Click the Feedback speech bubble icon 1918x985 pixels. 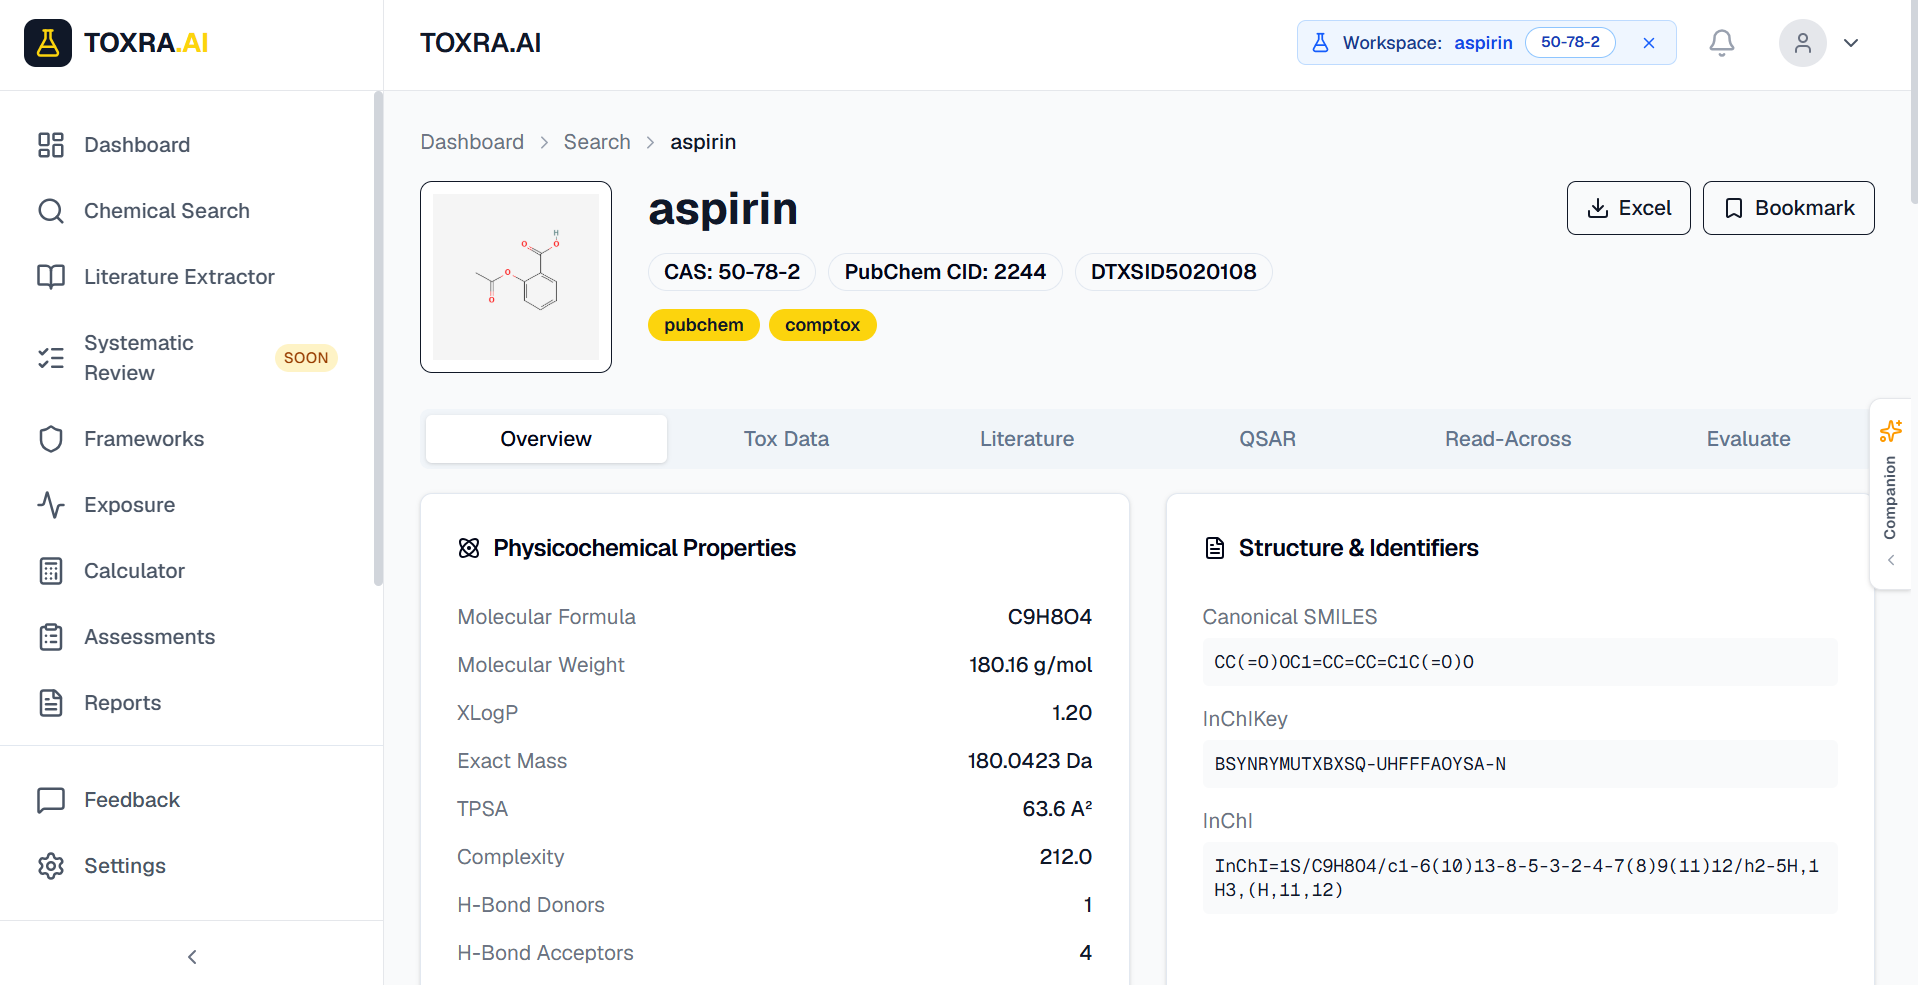(x=51, y=800)
